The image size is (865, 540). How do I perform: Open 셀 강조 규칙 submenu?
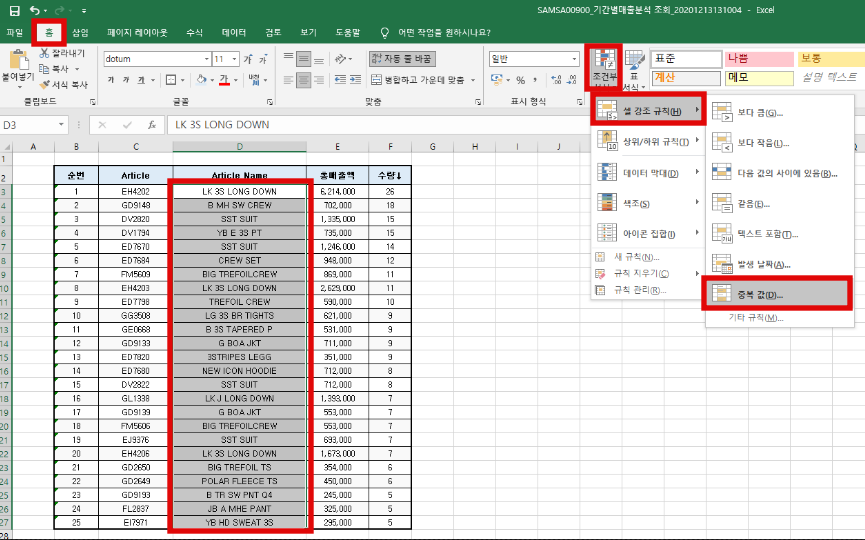648,110
